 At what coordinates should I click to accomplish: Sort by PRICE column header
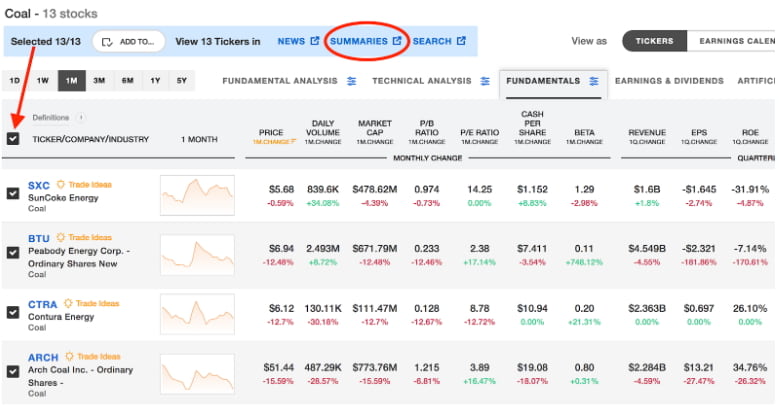(271, 132)
